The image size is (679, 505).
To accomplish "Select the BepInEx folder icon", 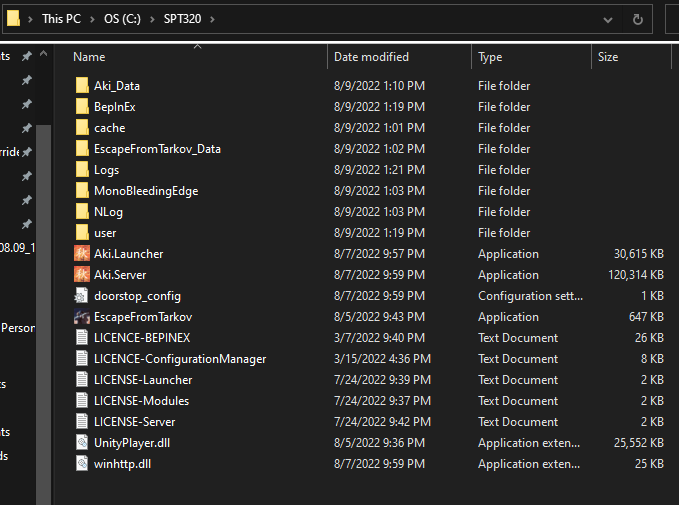I will point(82,106).
